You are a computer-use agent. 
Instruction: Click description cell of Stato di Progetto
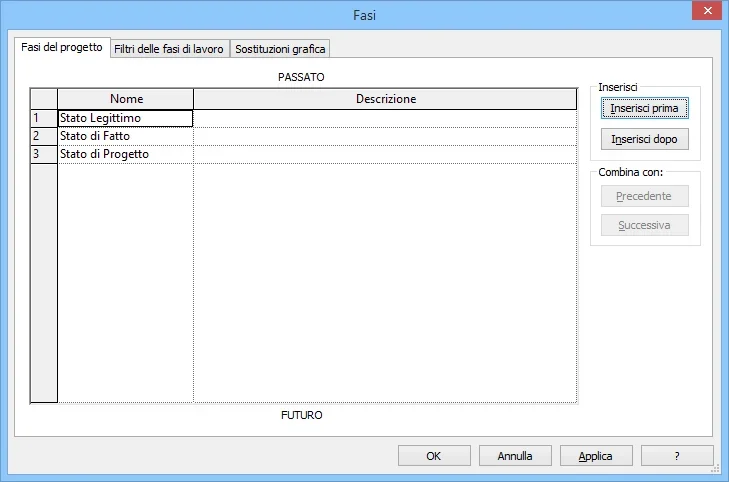(x=385, y=154)
